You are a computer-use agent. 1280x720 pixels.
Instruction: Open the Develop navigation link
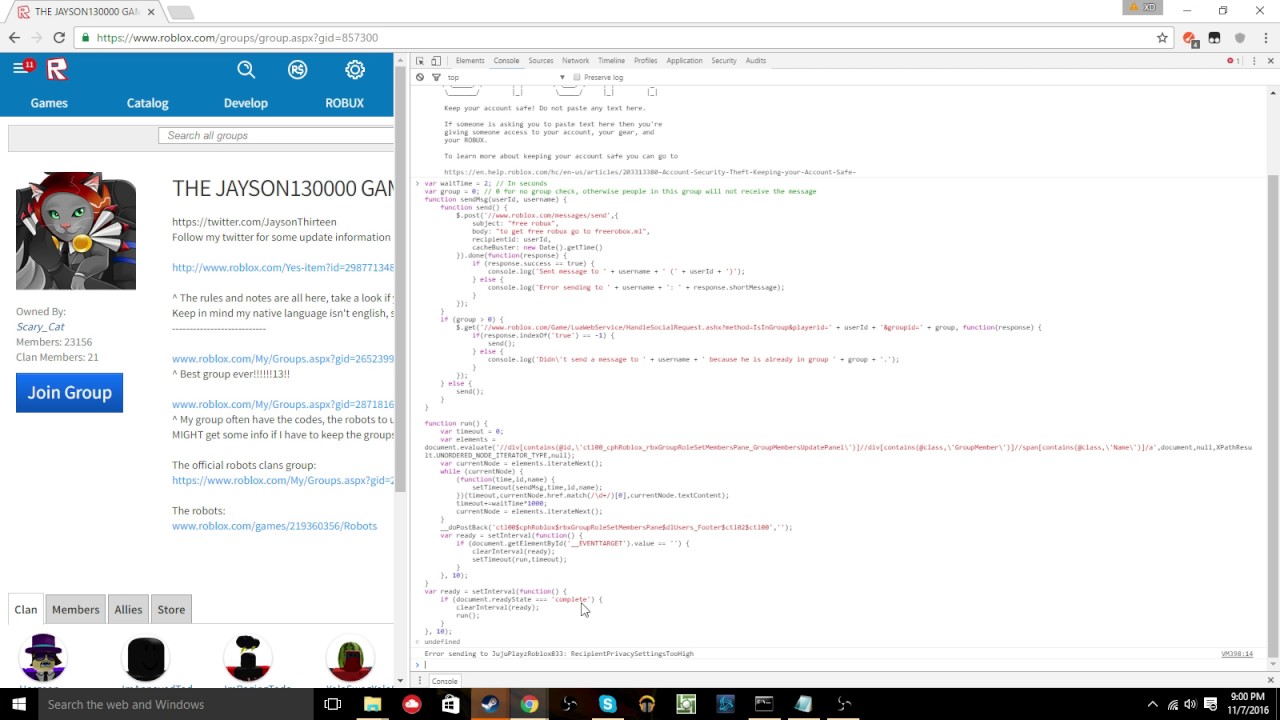245,103
